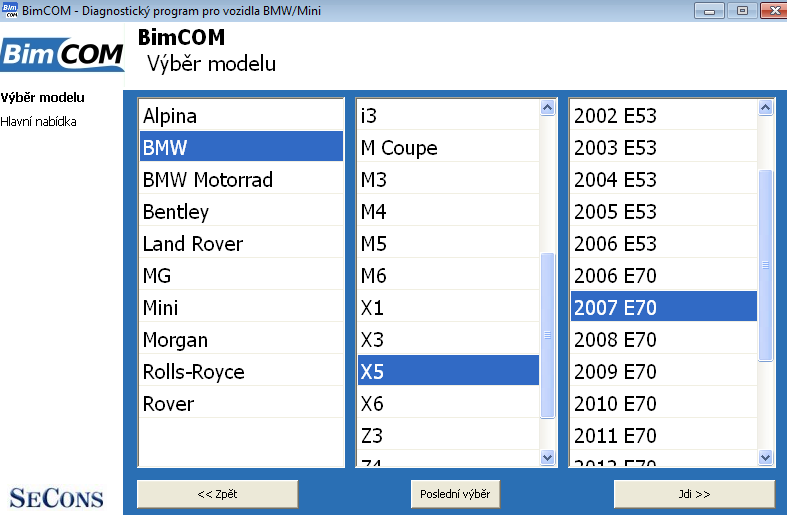Select M5 model

tap(448, 243)
